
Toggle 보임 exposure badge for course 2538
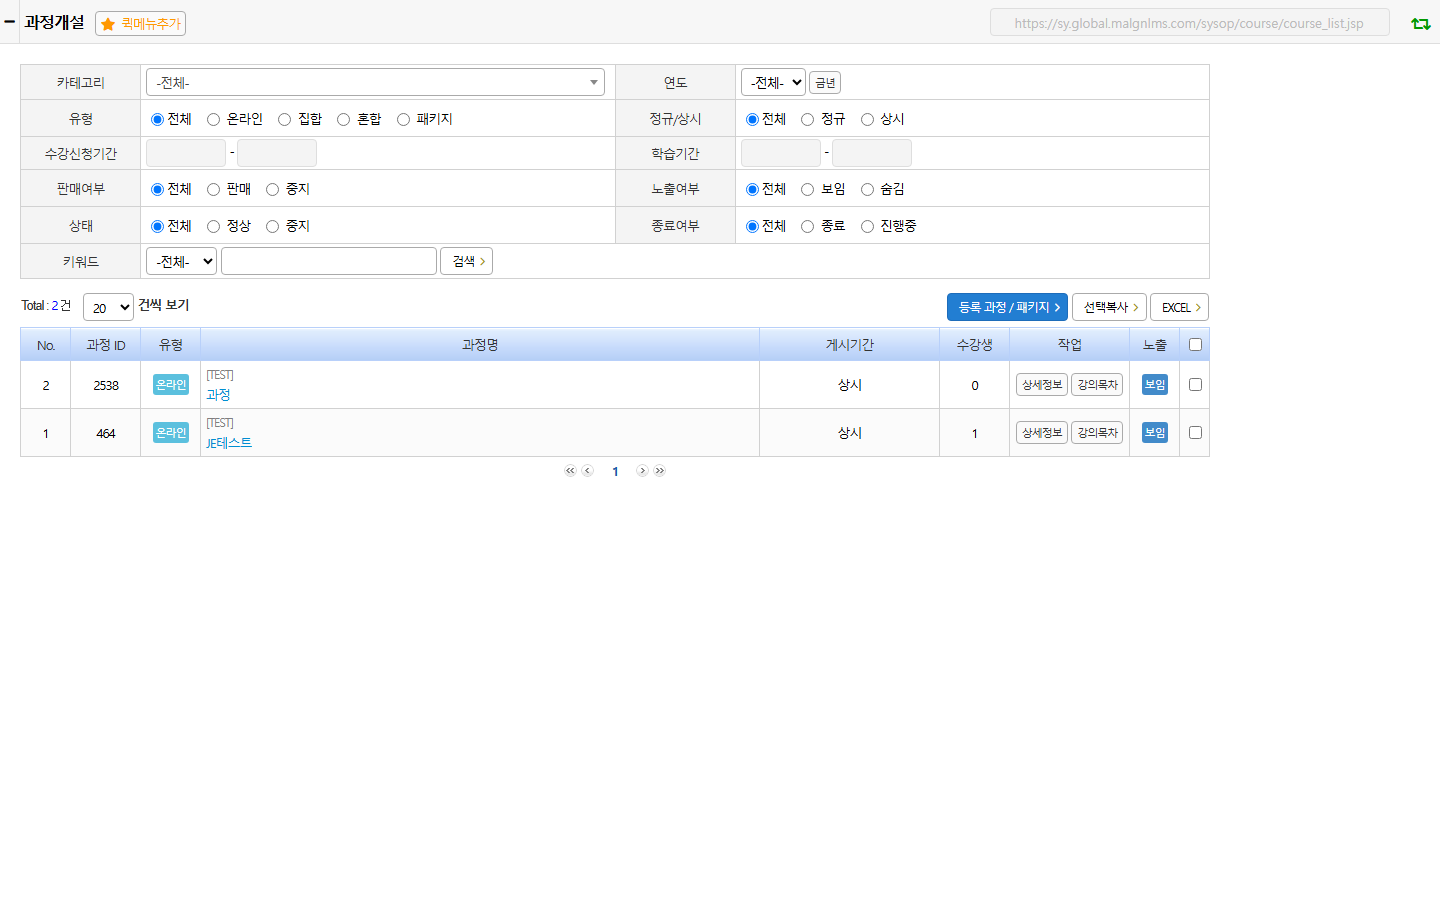coord(1155,385)
